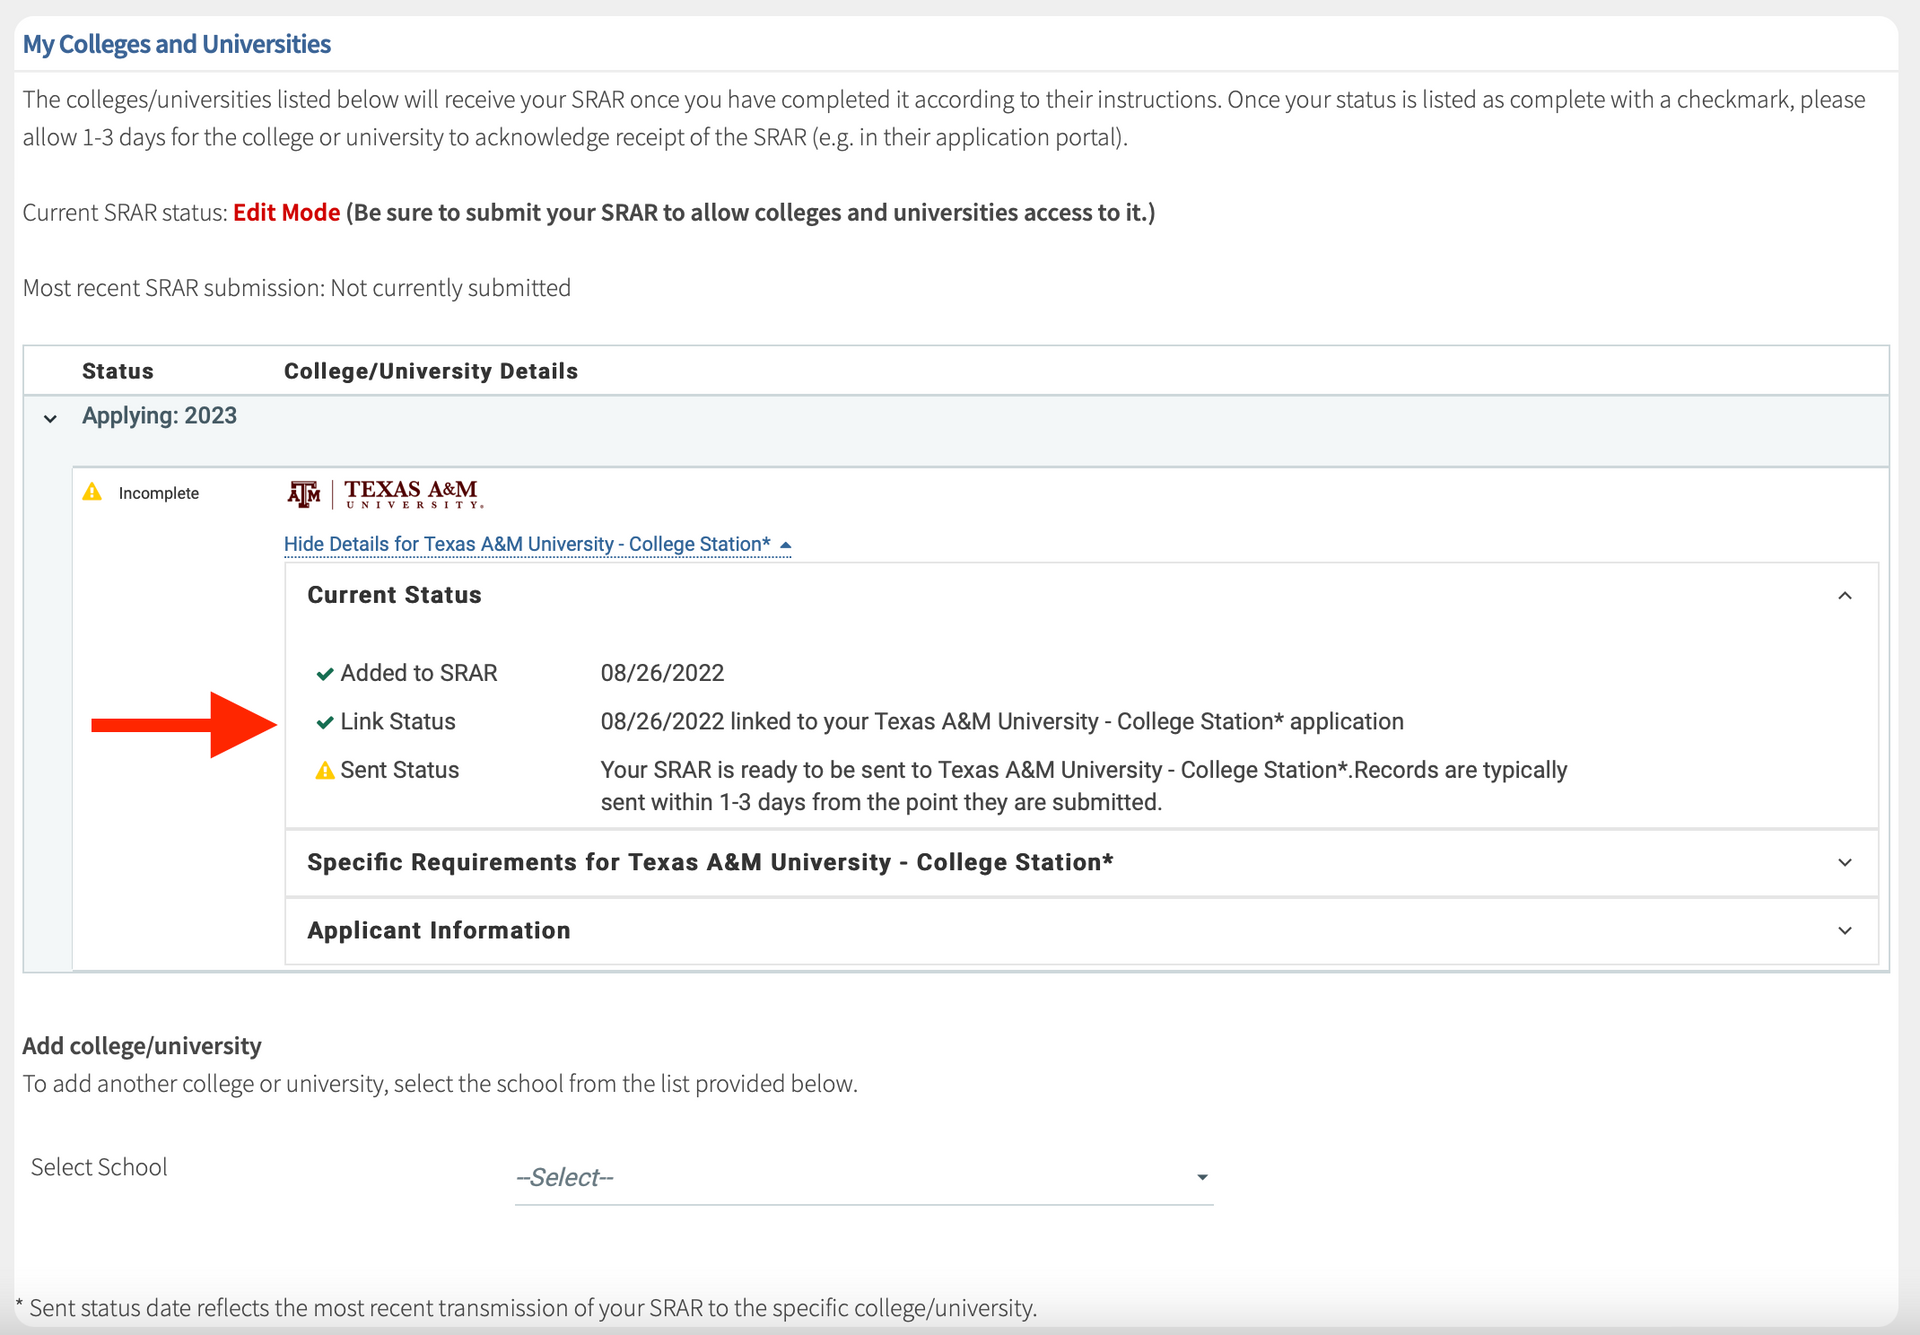
Task: Click the Link Status green checkmark icon
Action: 324,722
